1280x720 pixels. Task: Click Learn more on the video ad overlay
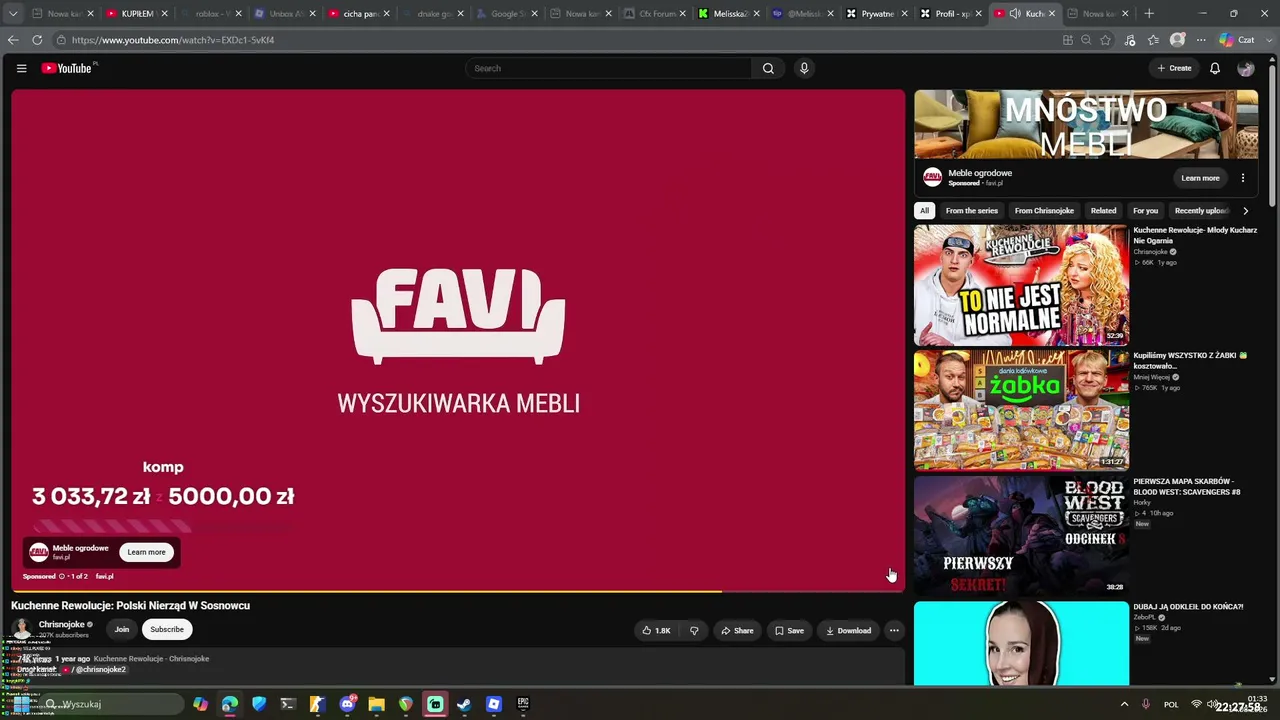(146, 552)
